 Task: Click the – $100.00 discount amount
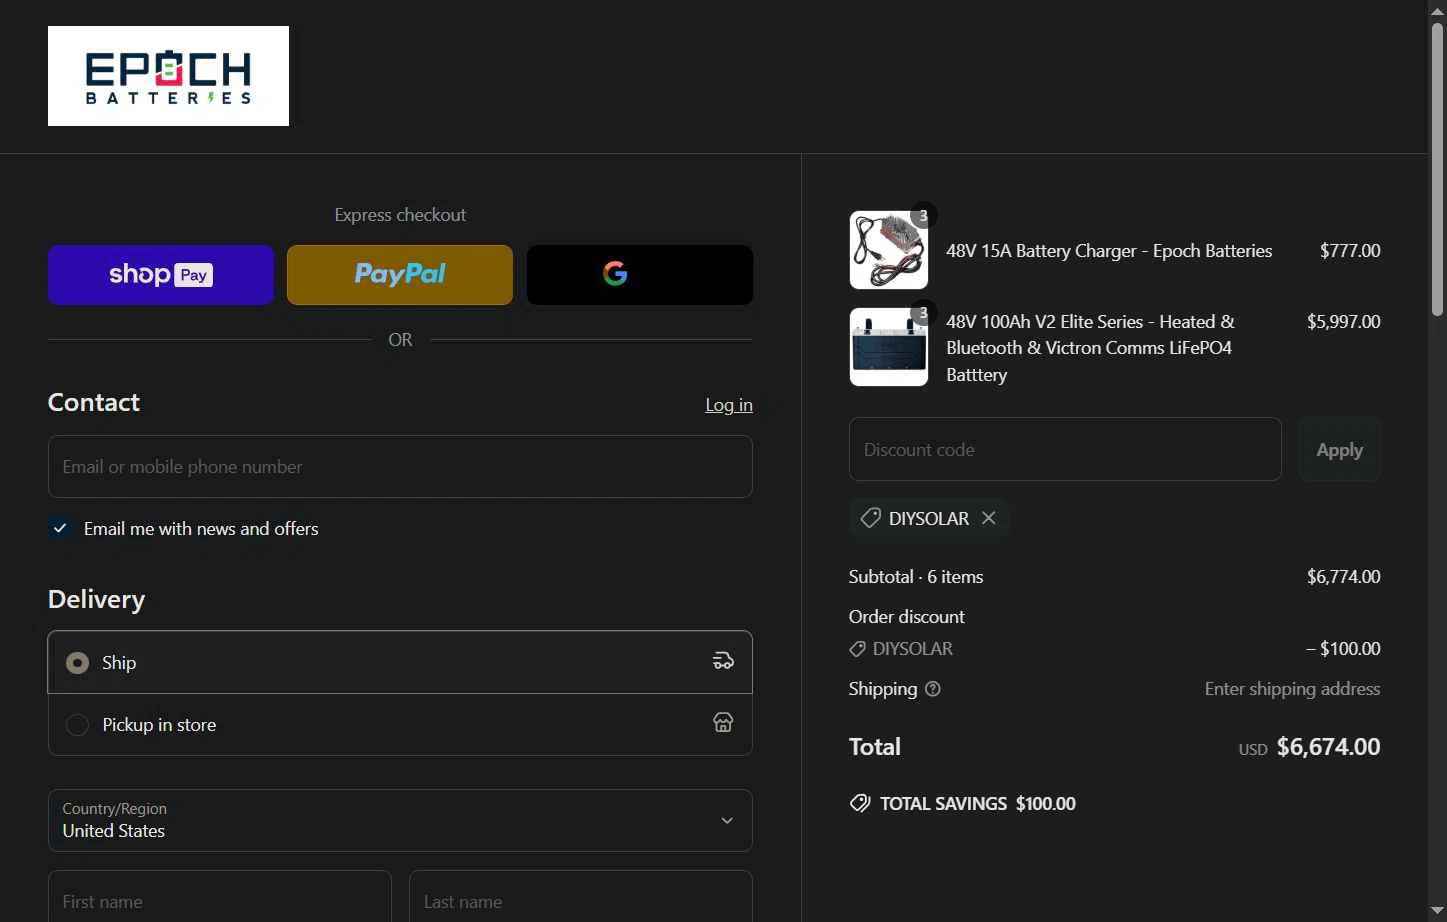pyautogui.click(x=1343, y=649)
